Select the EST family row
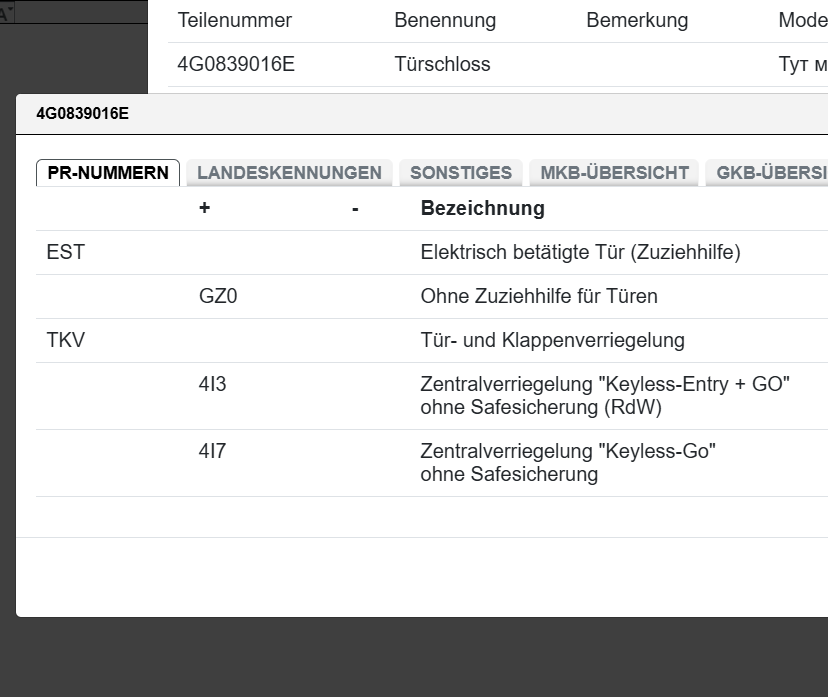The width and height of the screenshot is (828, 697). [65, 252]
